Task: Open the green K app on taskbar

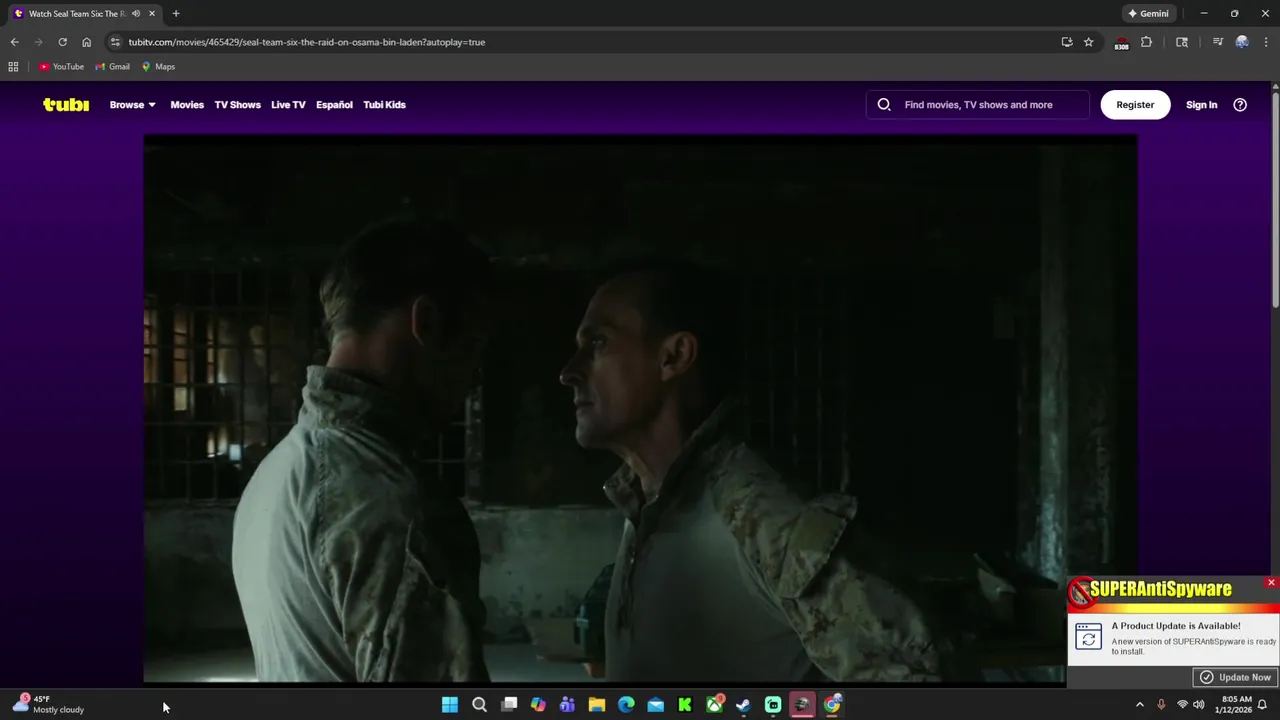Action: click(685, 705)
